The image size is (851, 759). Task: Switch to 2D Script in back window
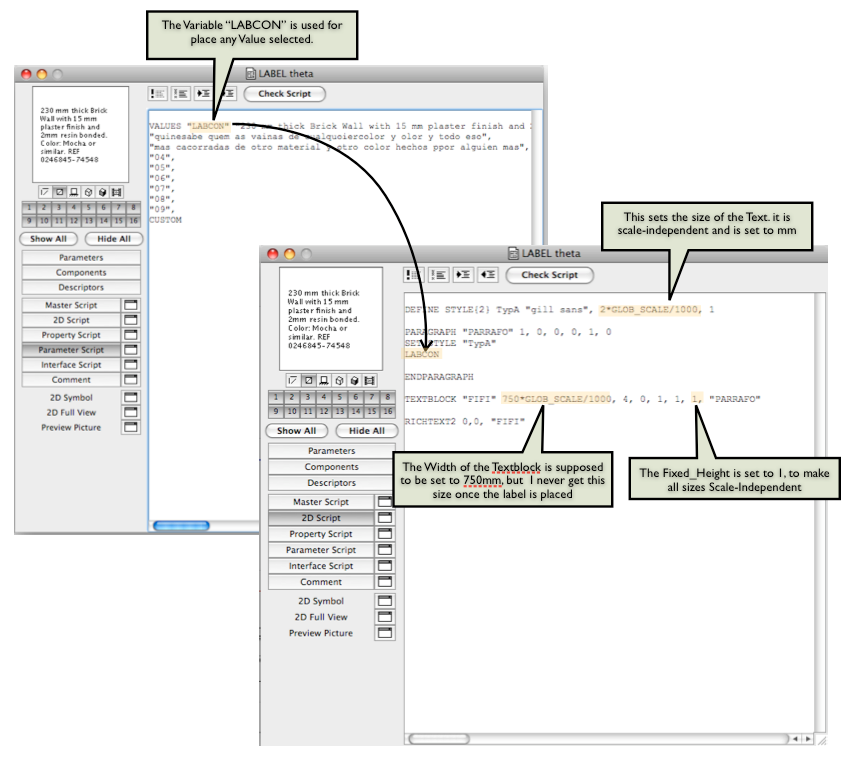pos(71,320)
